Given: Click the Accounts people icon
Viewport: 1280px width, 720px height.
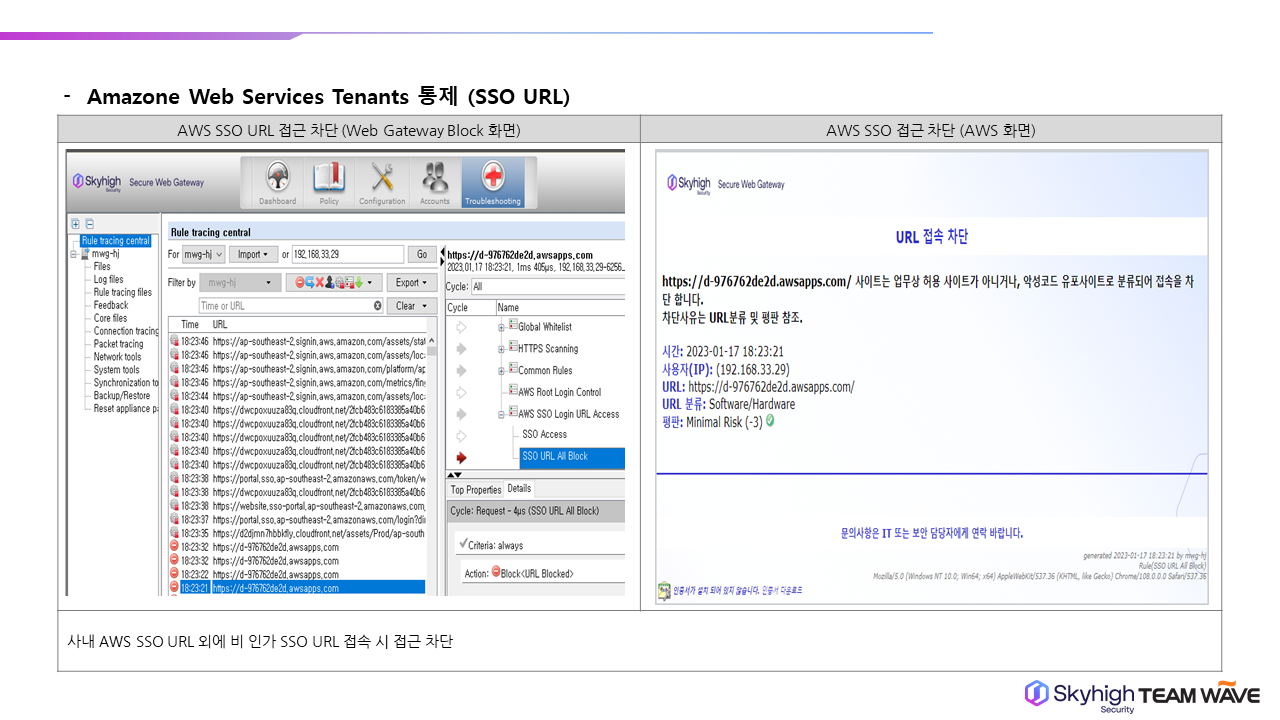Looking at the screenshot, I should click(x=434, y=181).
